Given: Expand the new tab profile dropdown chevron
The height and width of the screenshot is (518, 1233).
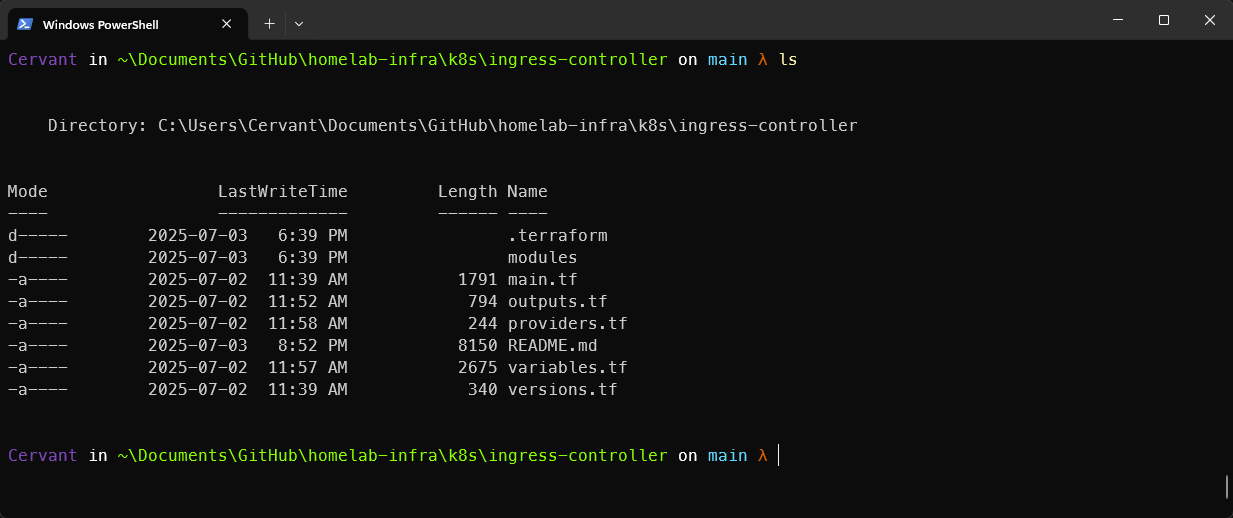Looking at the screenshot, I should pyautogui.click(x=299, y=23).
